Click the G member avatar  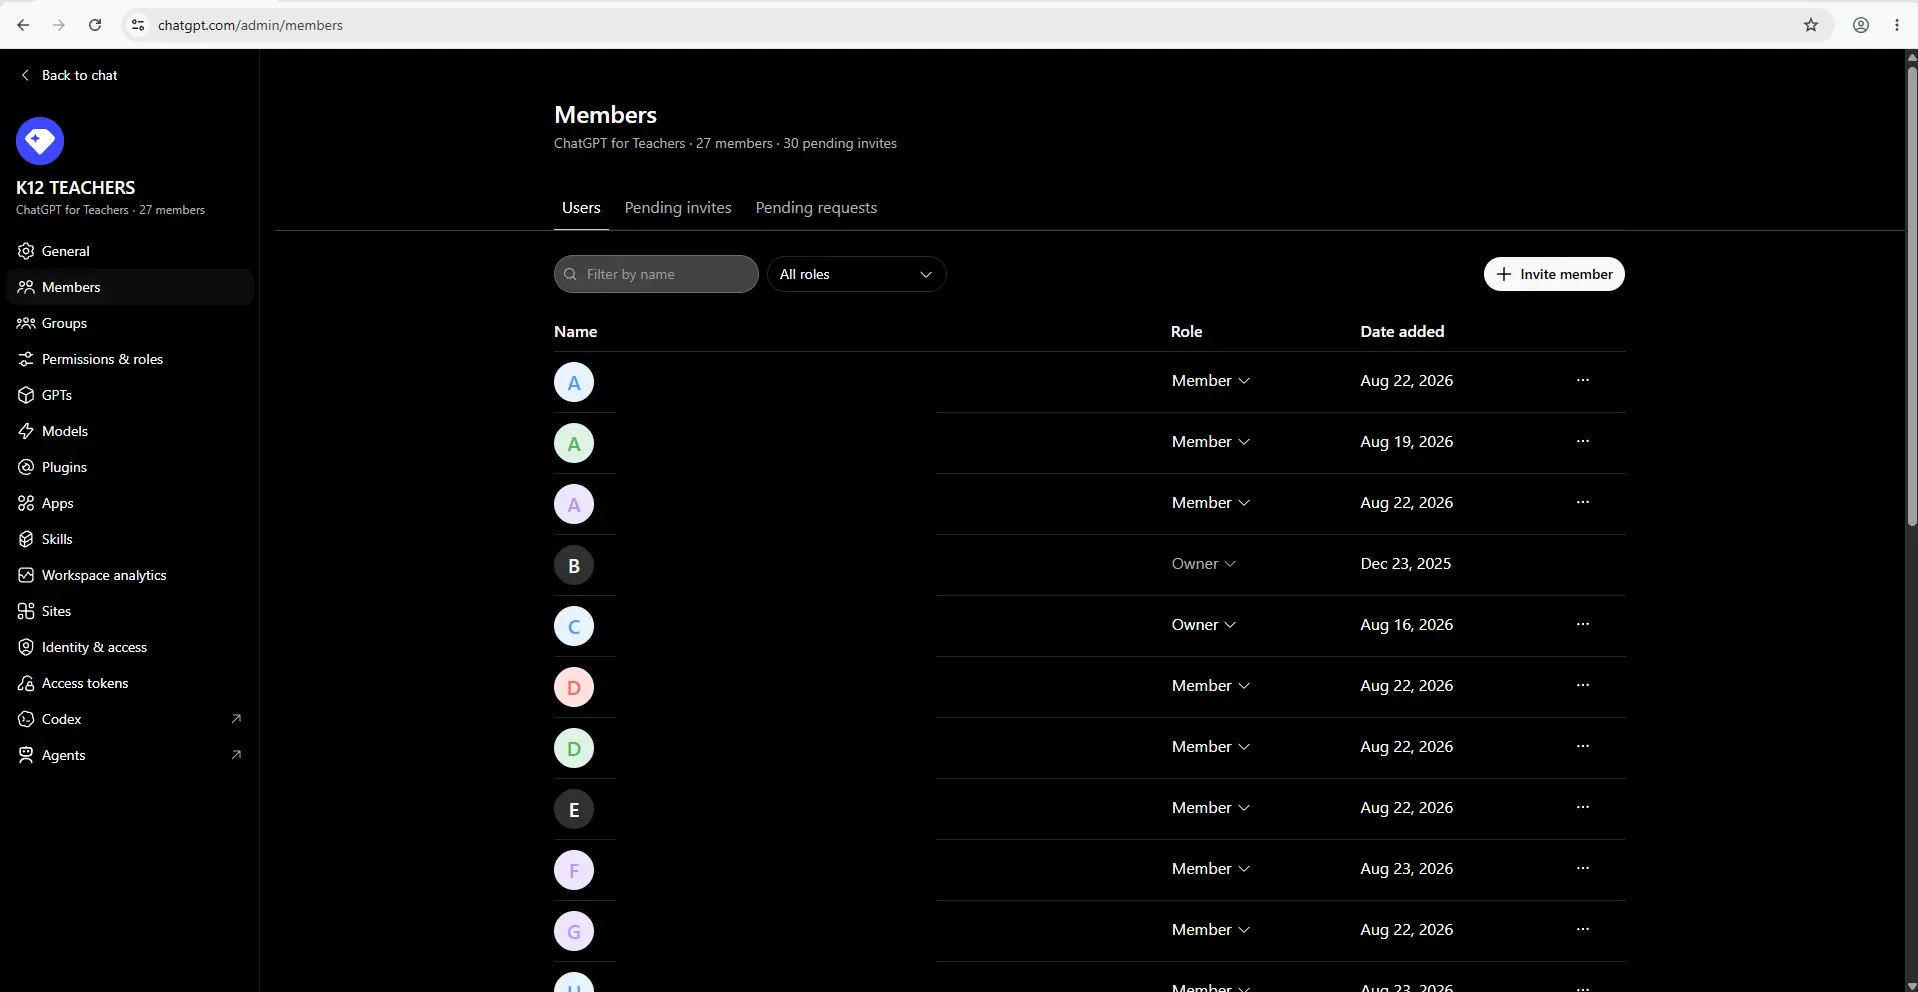click(574, 931)
